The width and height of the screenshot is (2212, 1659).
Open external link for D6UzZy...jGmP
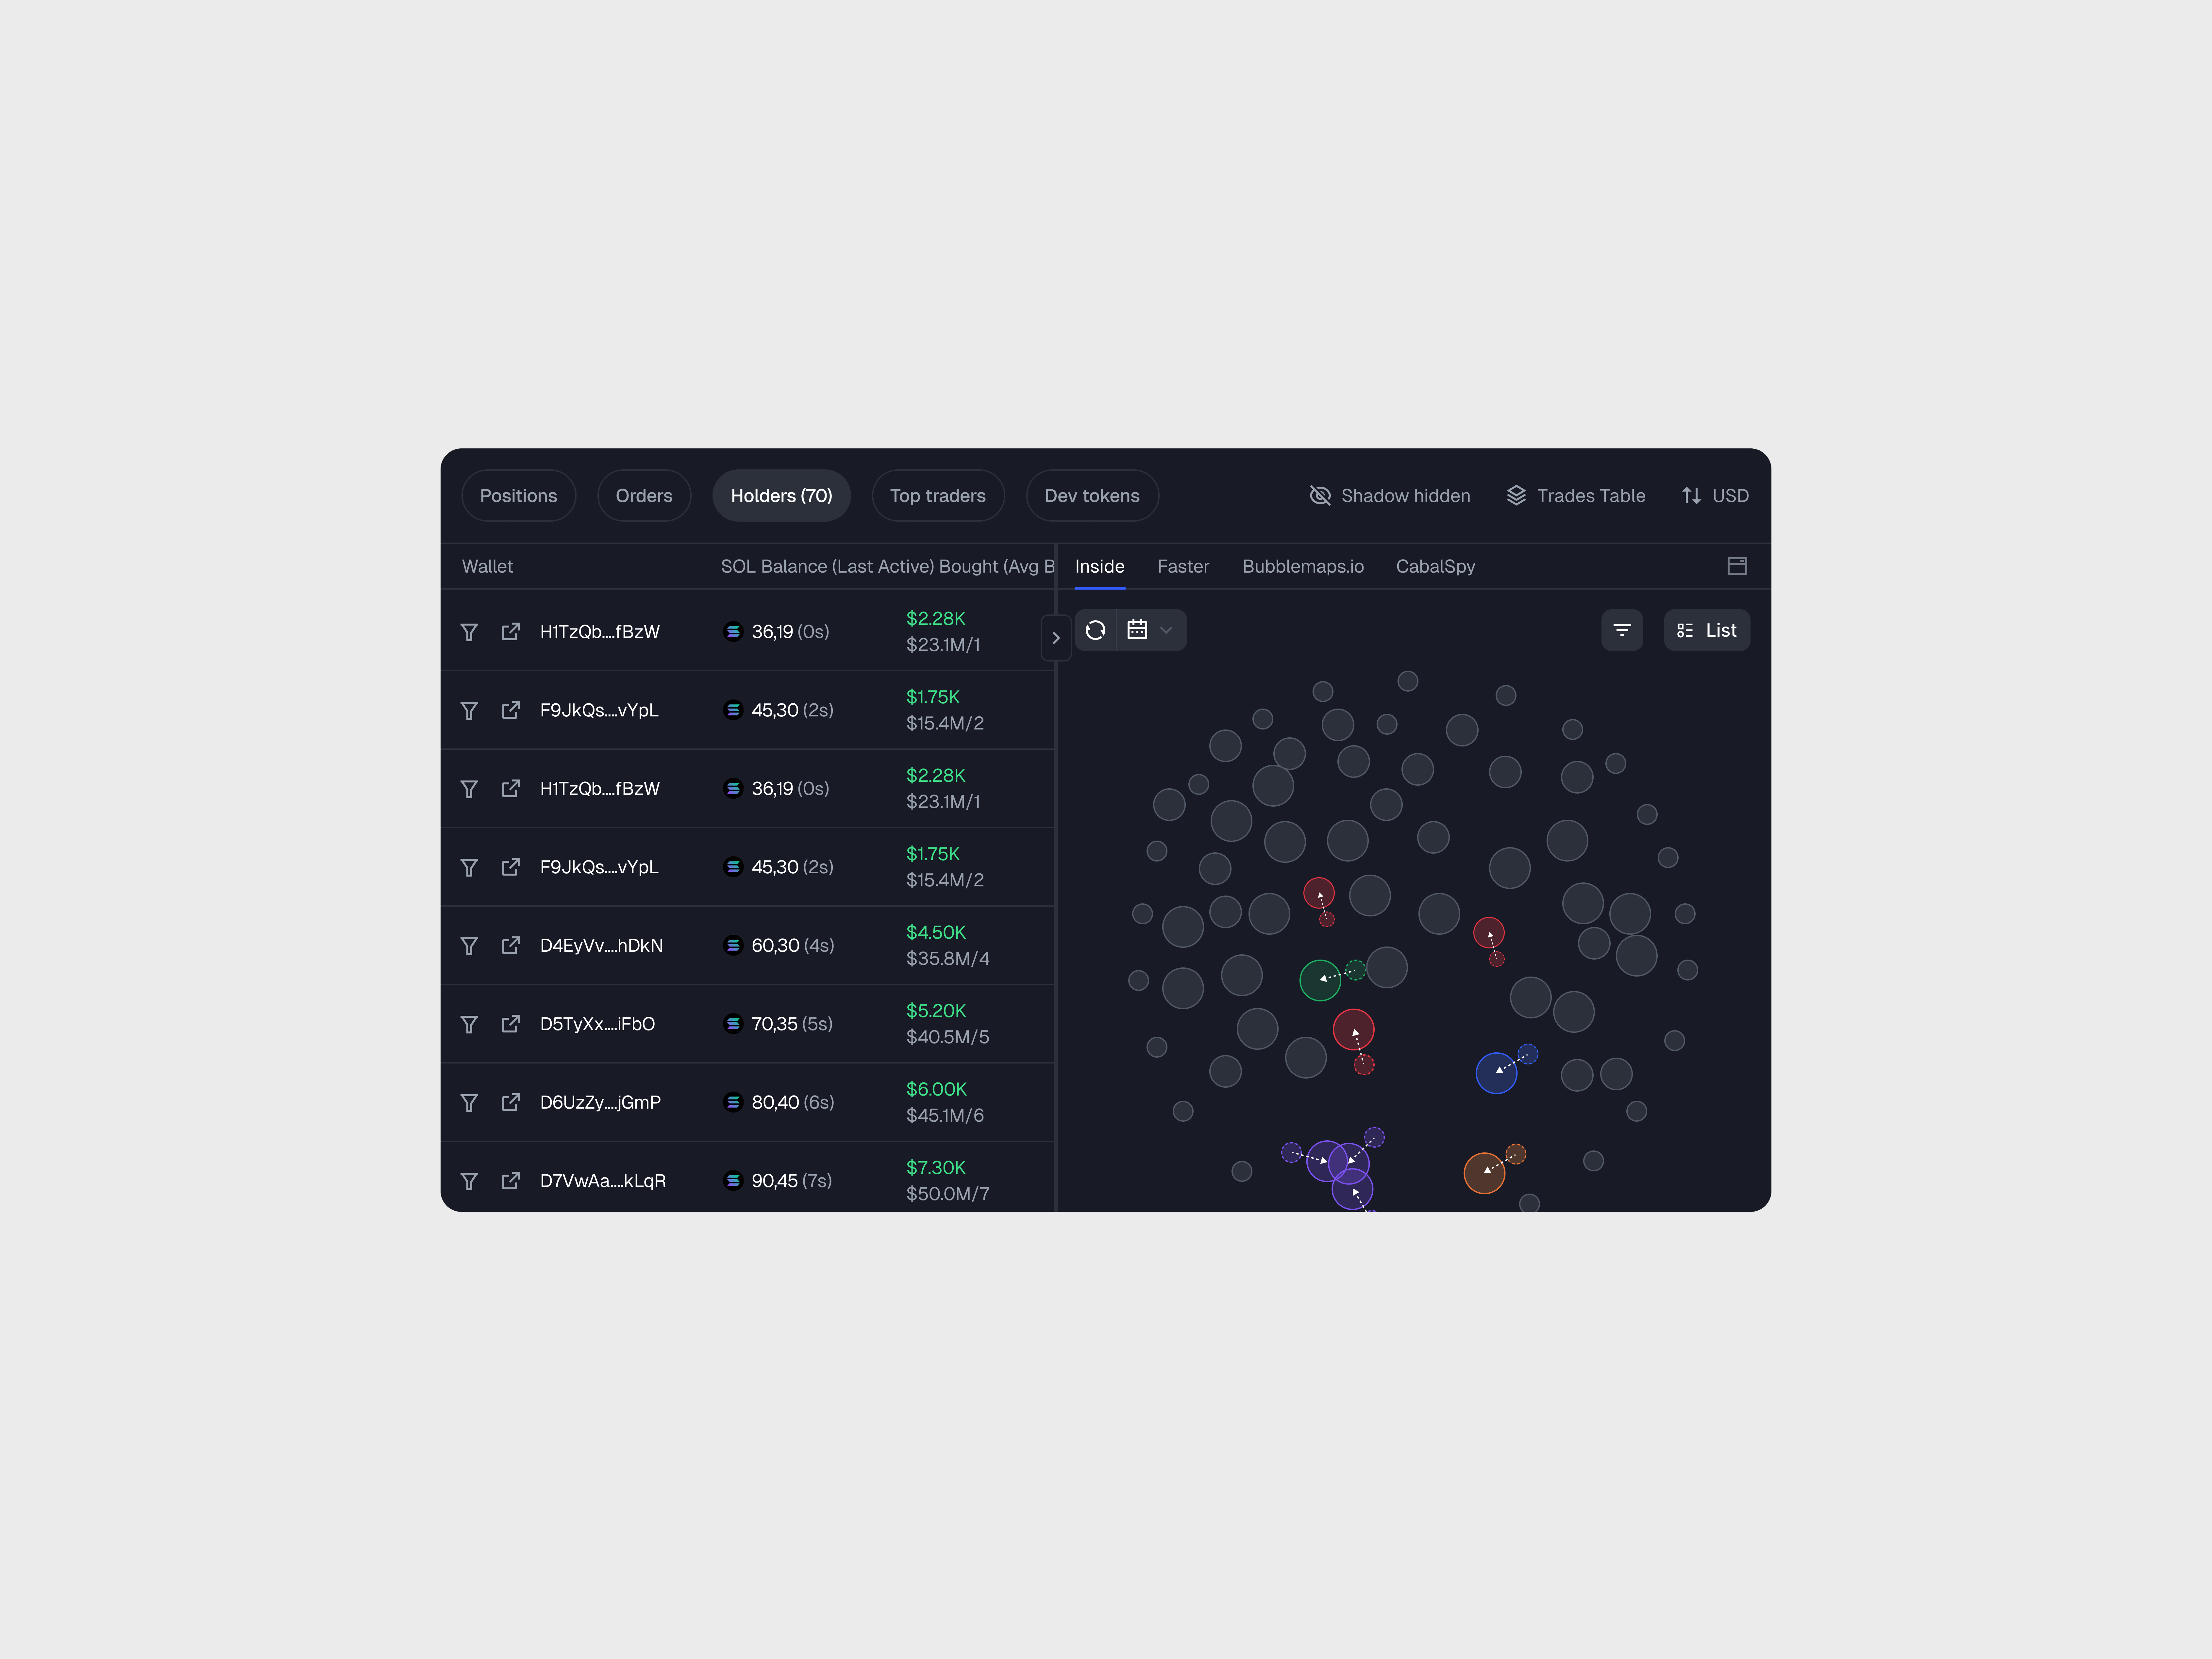click(x=511, y=1102)
